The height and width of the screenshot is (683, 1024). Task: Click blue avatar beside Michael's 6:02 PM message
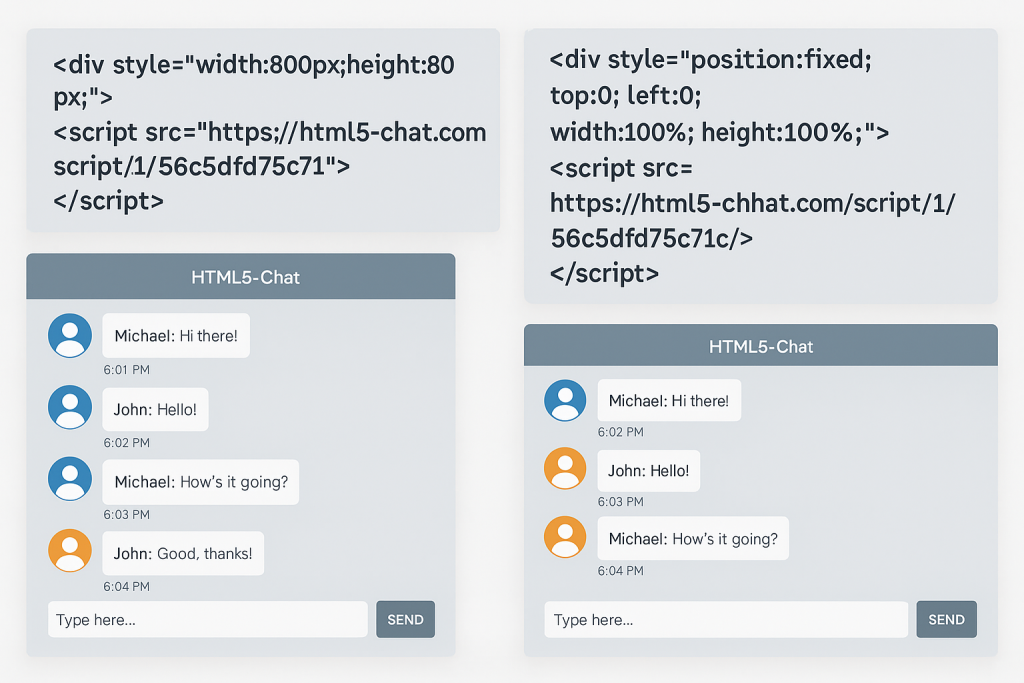click(565, 400)
